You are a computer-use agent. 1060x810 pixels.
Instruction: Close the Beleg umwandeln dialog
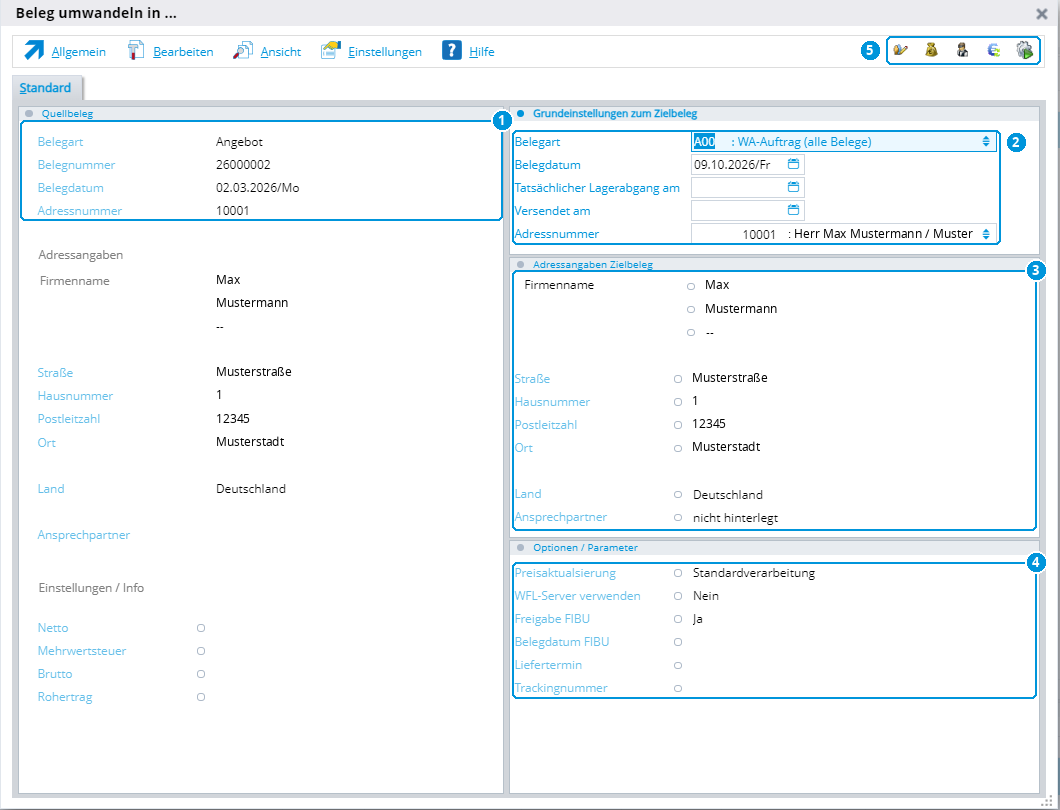point(1042,14)
